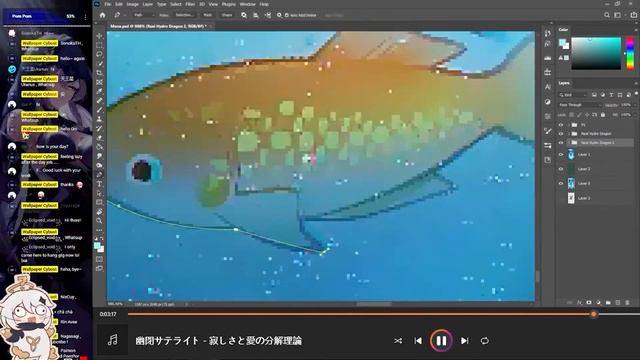Select the Frame tool

coord(99,82)
